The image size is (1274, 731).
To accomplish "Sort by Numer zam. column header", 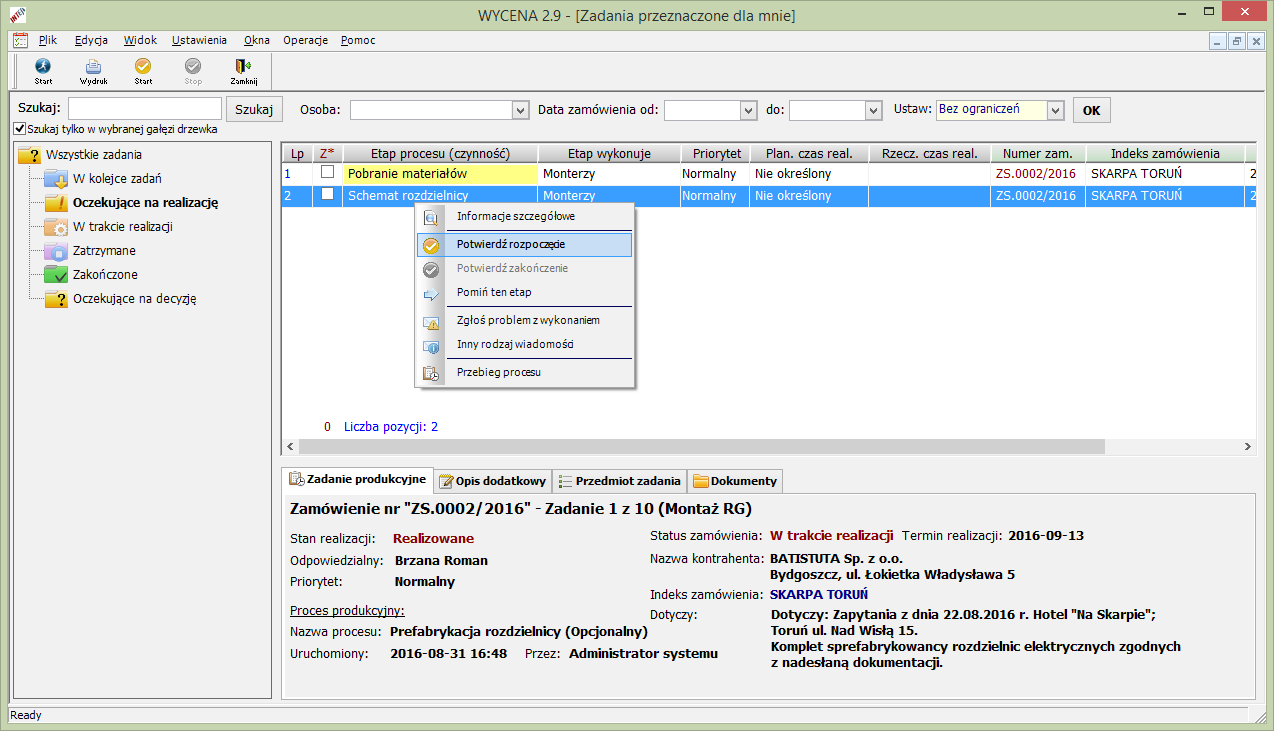I will pyautogui.click(x=1038, y=153).
